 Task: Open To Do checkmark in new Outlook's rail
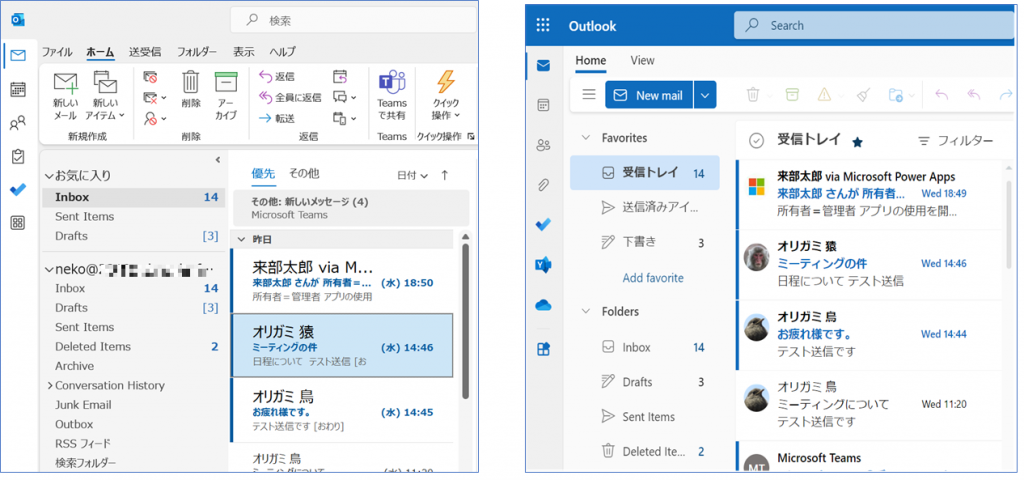tap(543, 224)
